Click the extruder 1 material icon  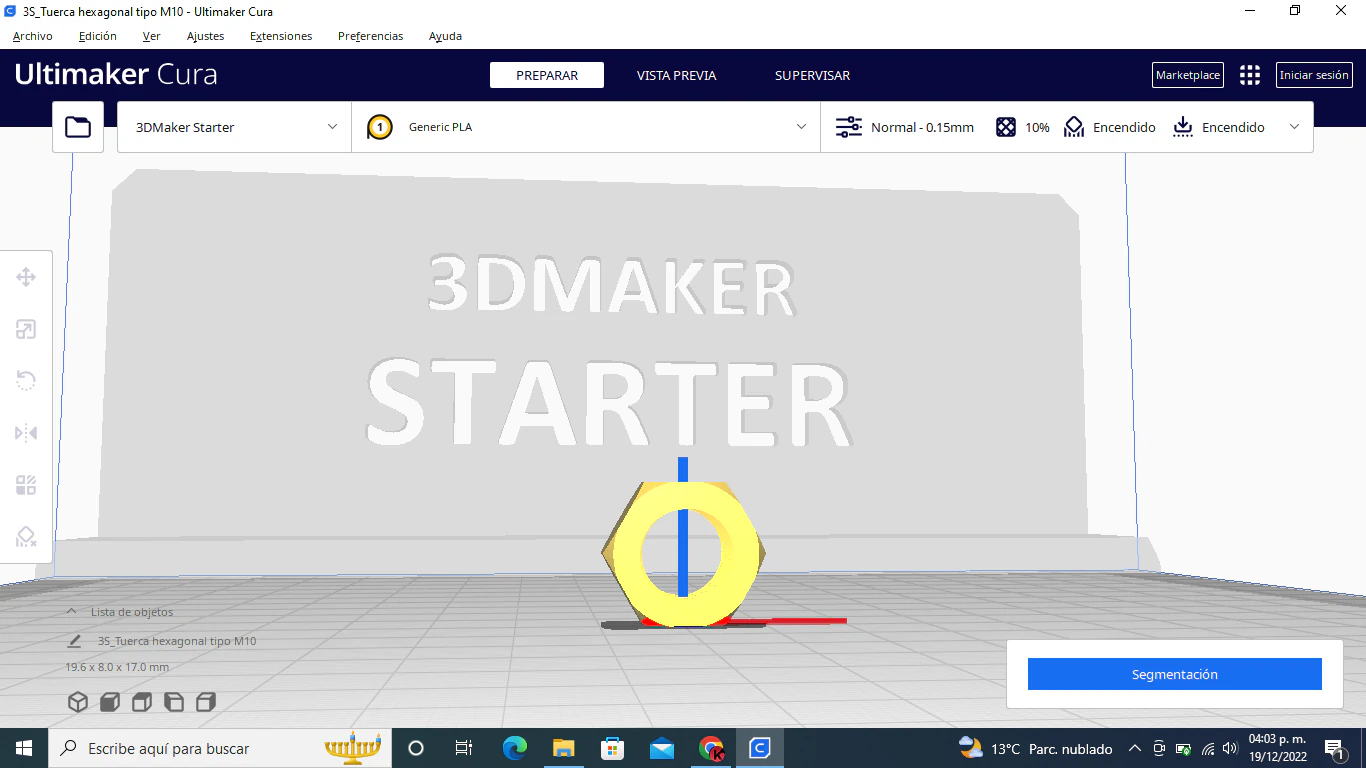[x=380, y=127]
